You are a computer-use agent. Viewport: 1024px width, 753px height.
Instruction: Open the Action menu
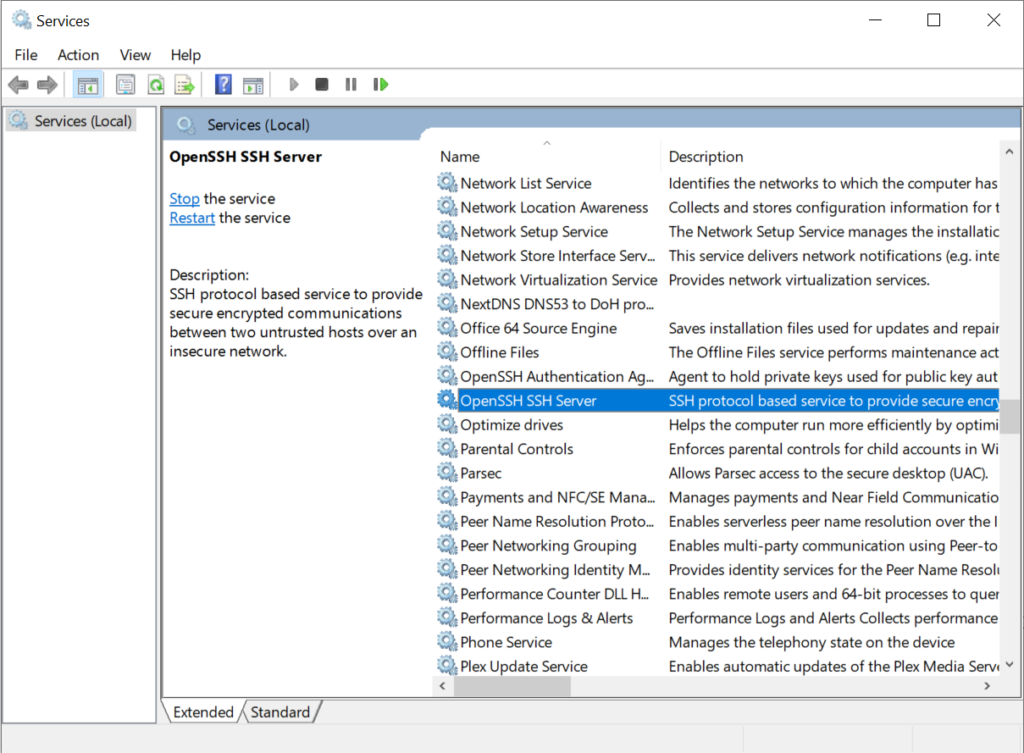[x=78, y=55]
